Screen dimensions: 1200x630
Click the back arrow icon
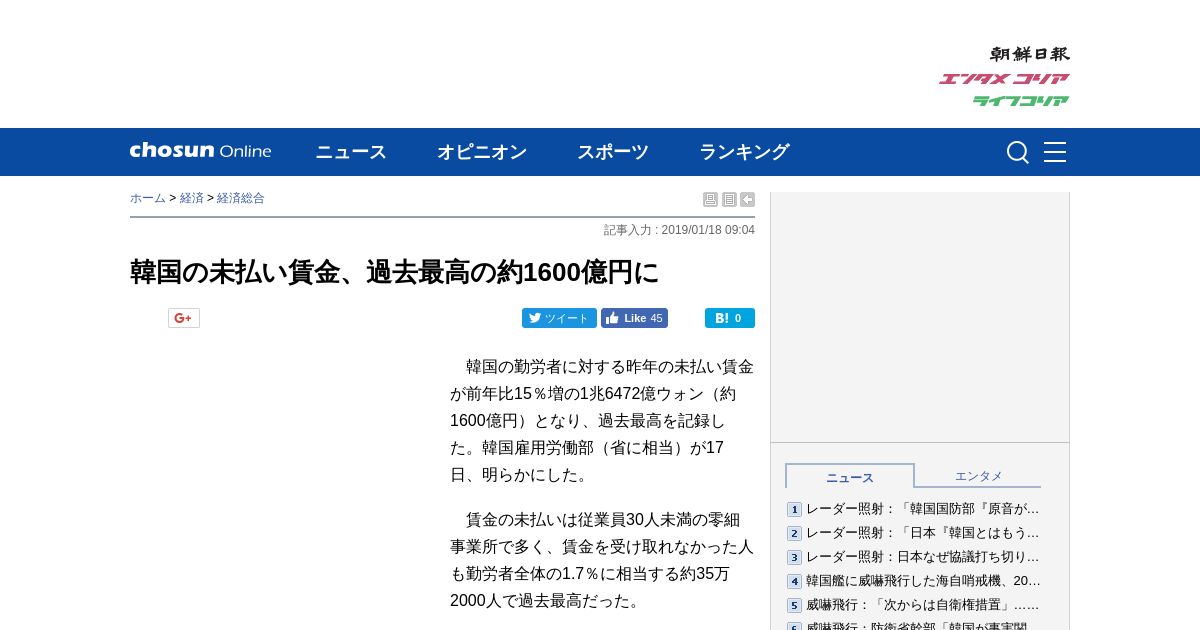coord(747,200)
